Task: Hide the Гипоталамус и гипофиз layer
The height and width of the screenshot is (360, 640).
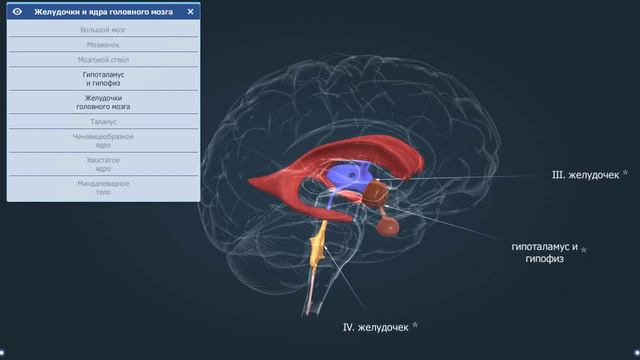Action: (103, 79)
